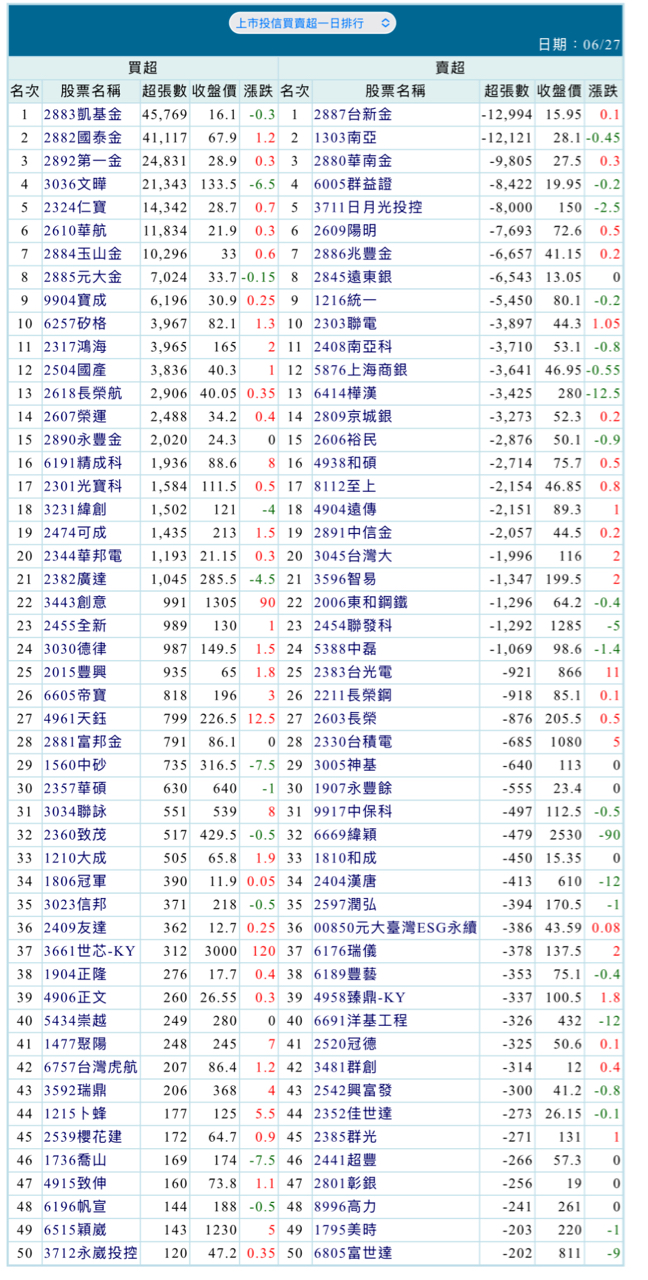Select 5876上海商銀 in the sell list
This screenshot has height=1280, width=648.
click(x=361, y=370)
